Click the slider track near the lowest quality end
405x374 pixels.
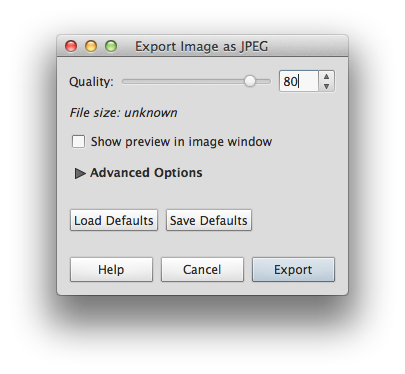125,81
